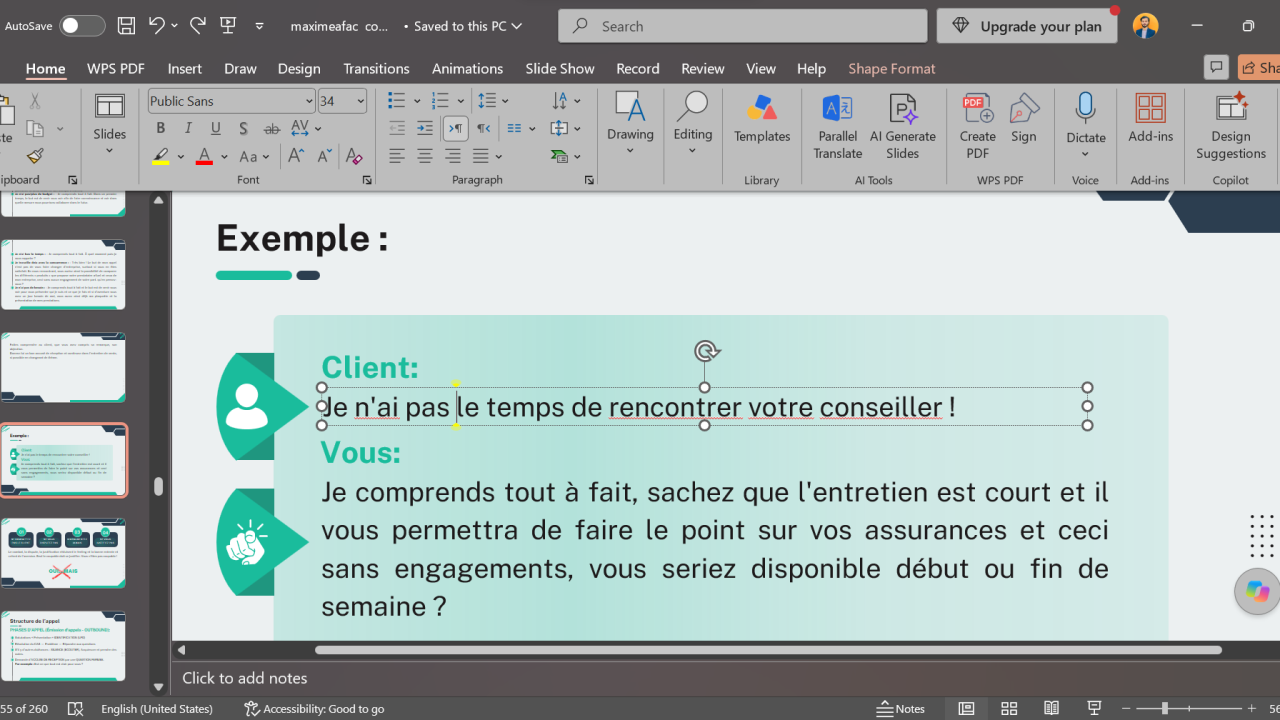This screenshot has width=1280, height=720.
Task: Decrease the font size
Action: coord(324,156)
